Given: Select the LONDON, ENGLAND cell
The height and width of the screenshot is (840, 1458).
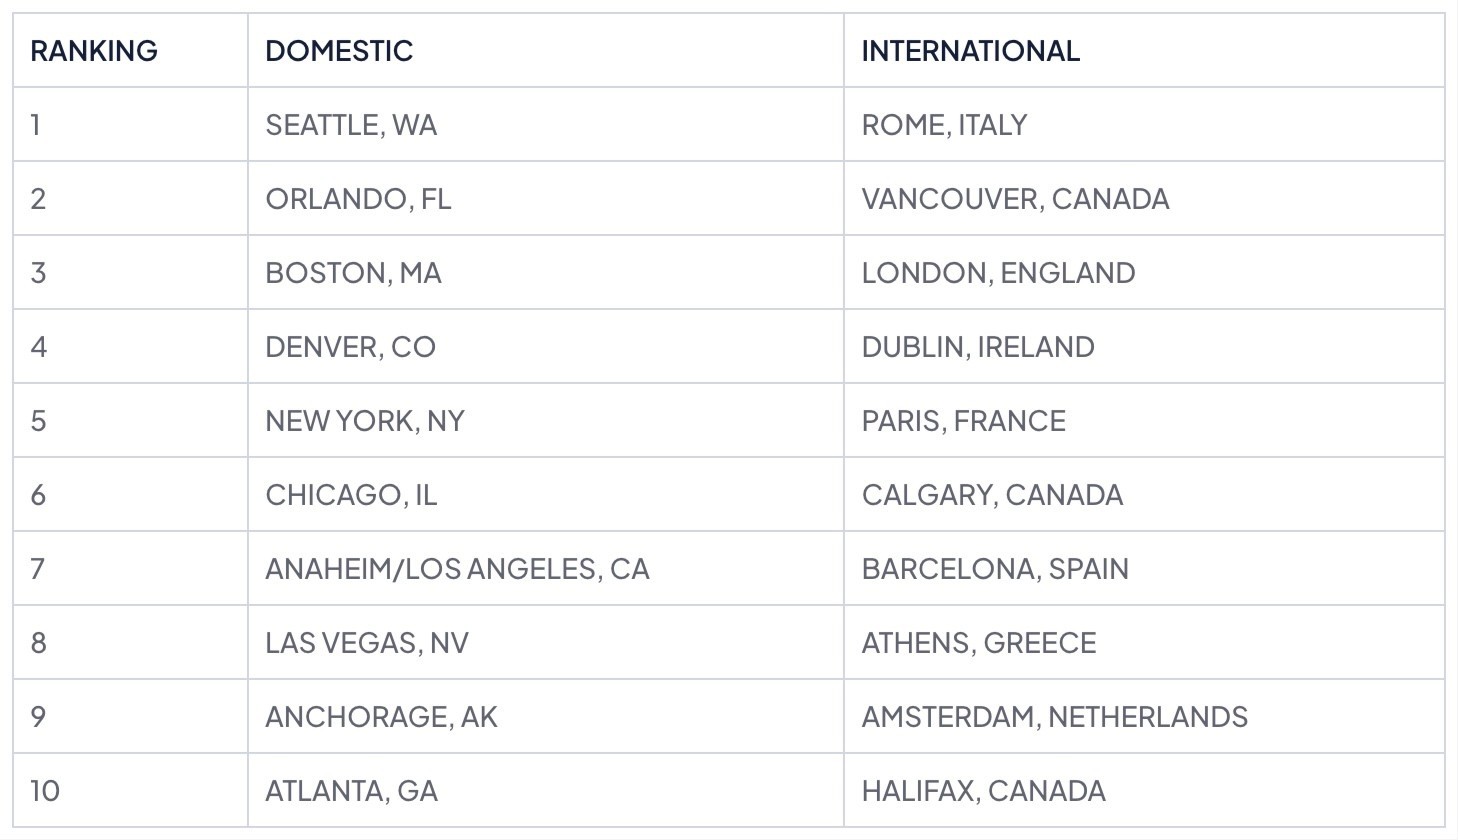Looking at the screenshot, I should pyautogui.click(x=998, y=273).
